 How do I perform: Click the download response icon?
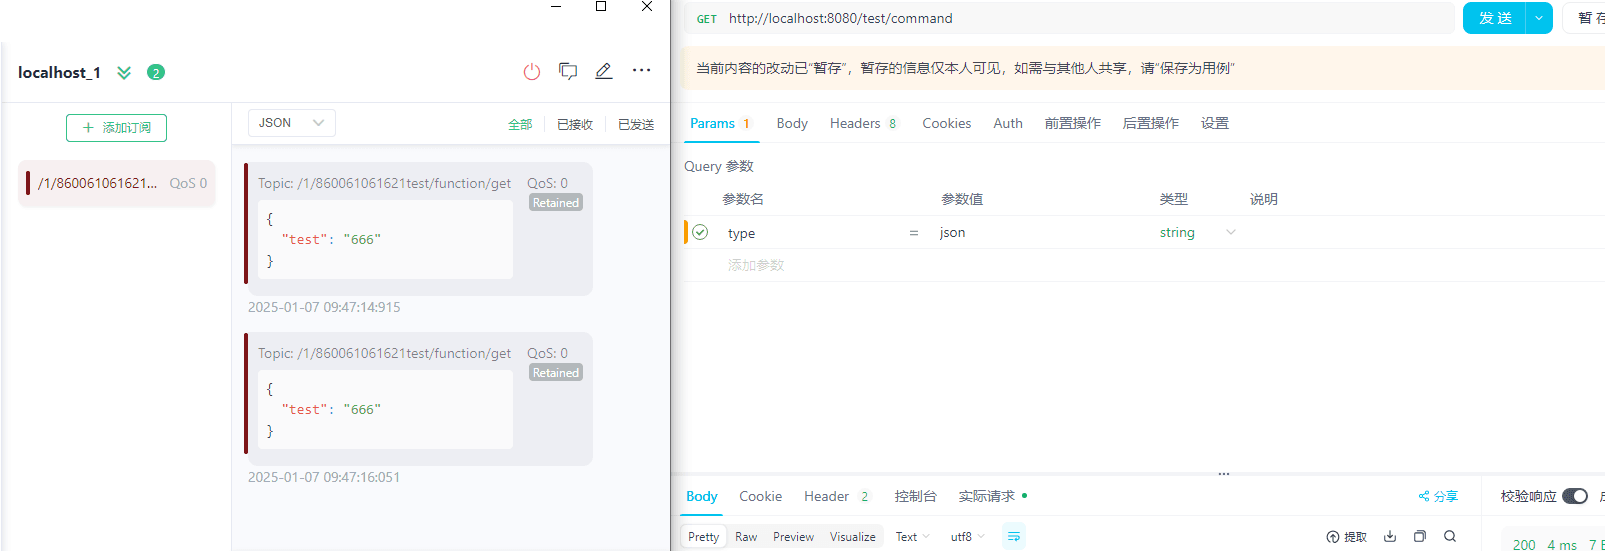[x=1390, y=536]
